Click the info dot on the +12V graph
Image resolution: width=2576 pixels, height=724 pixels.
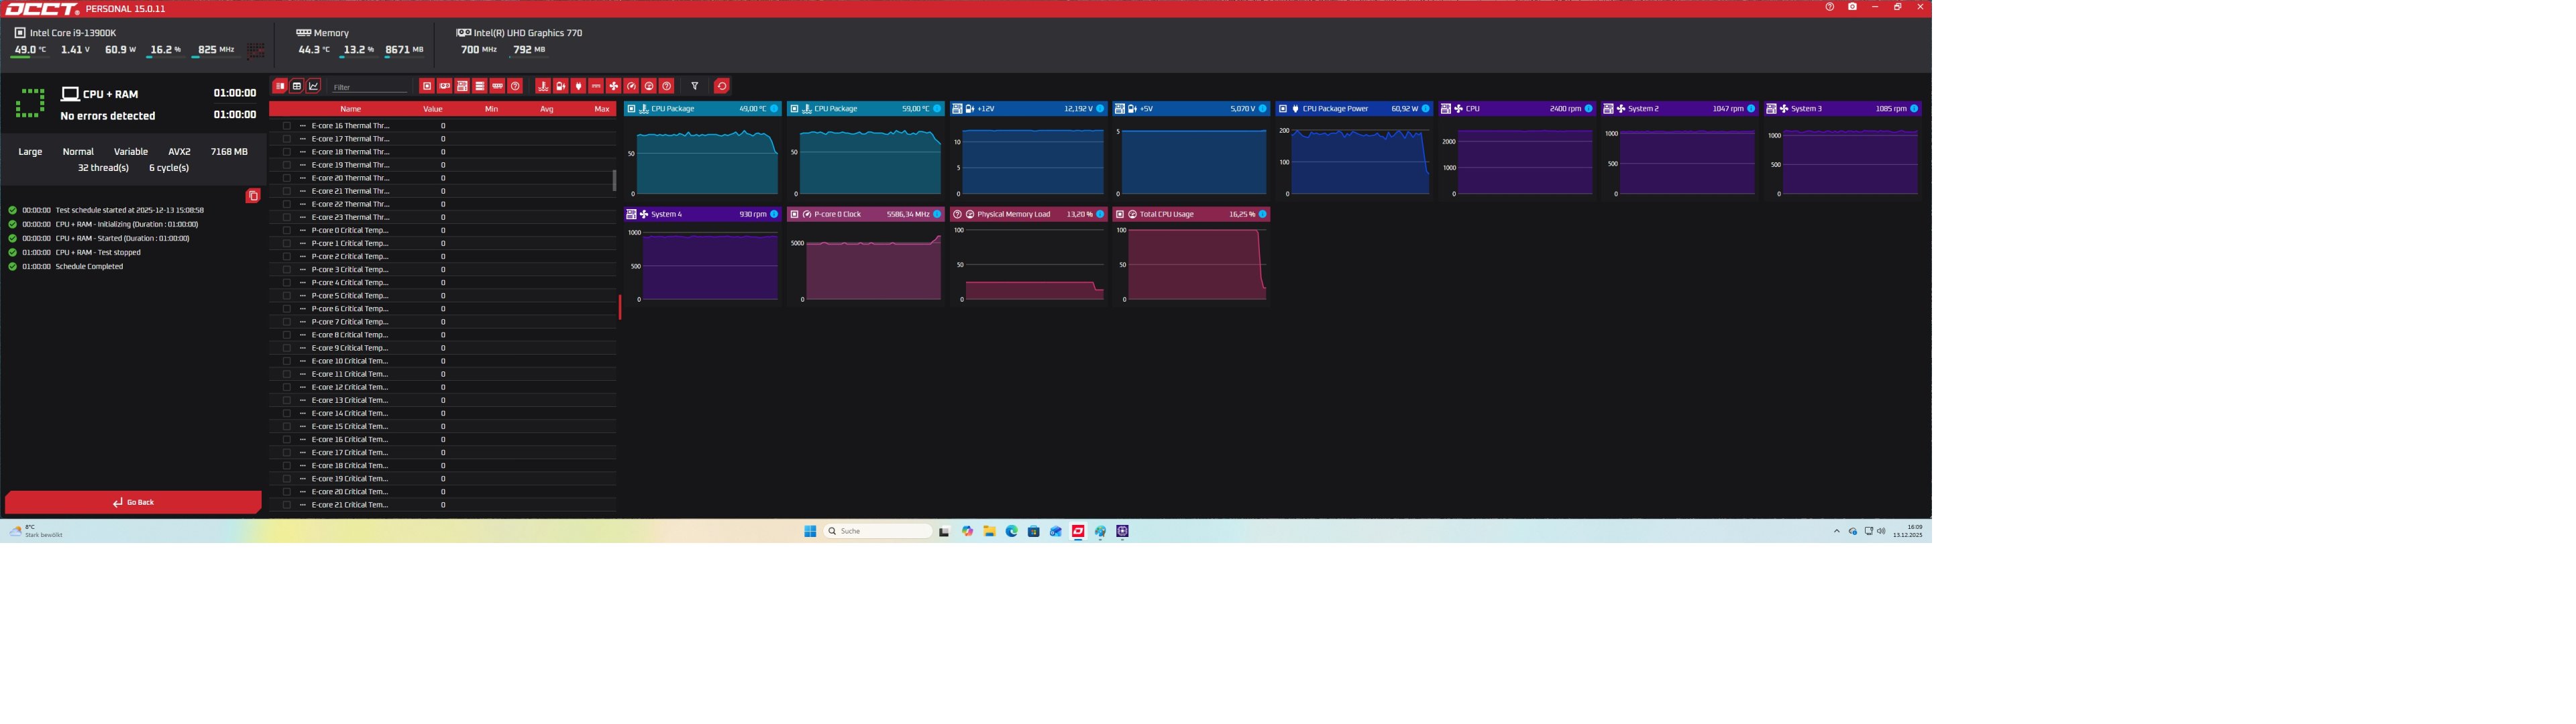(x=1100, y=109)
